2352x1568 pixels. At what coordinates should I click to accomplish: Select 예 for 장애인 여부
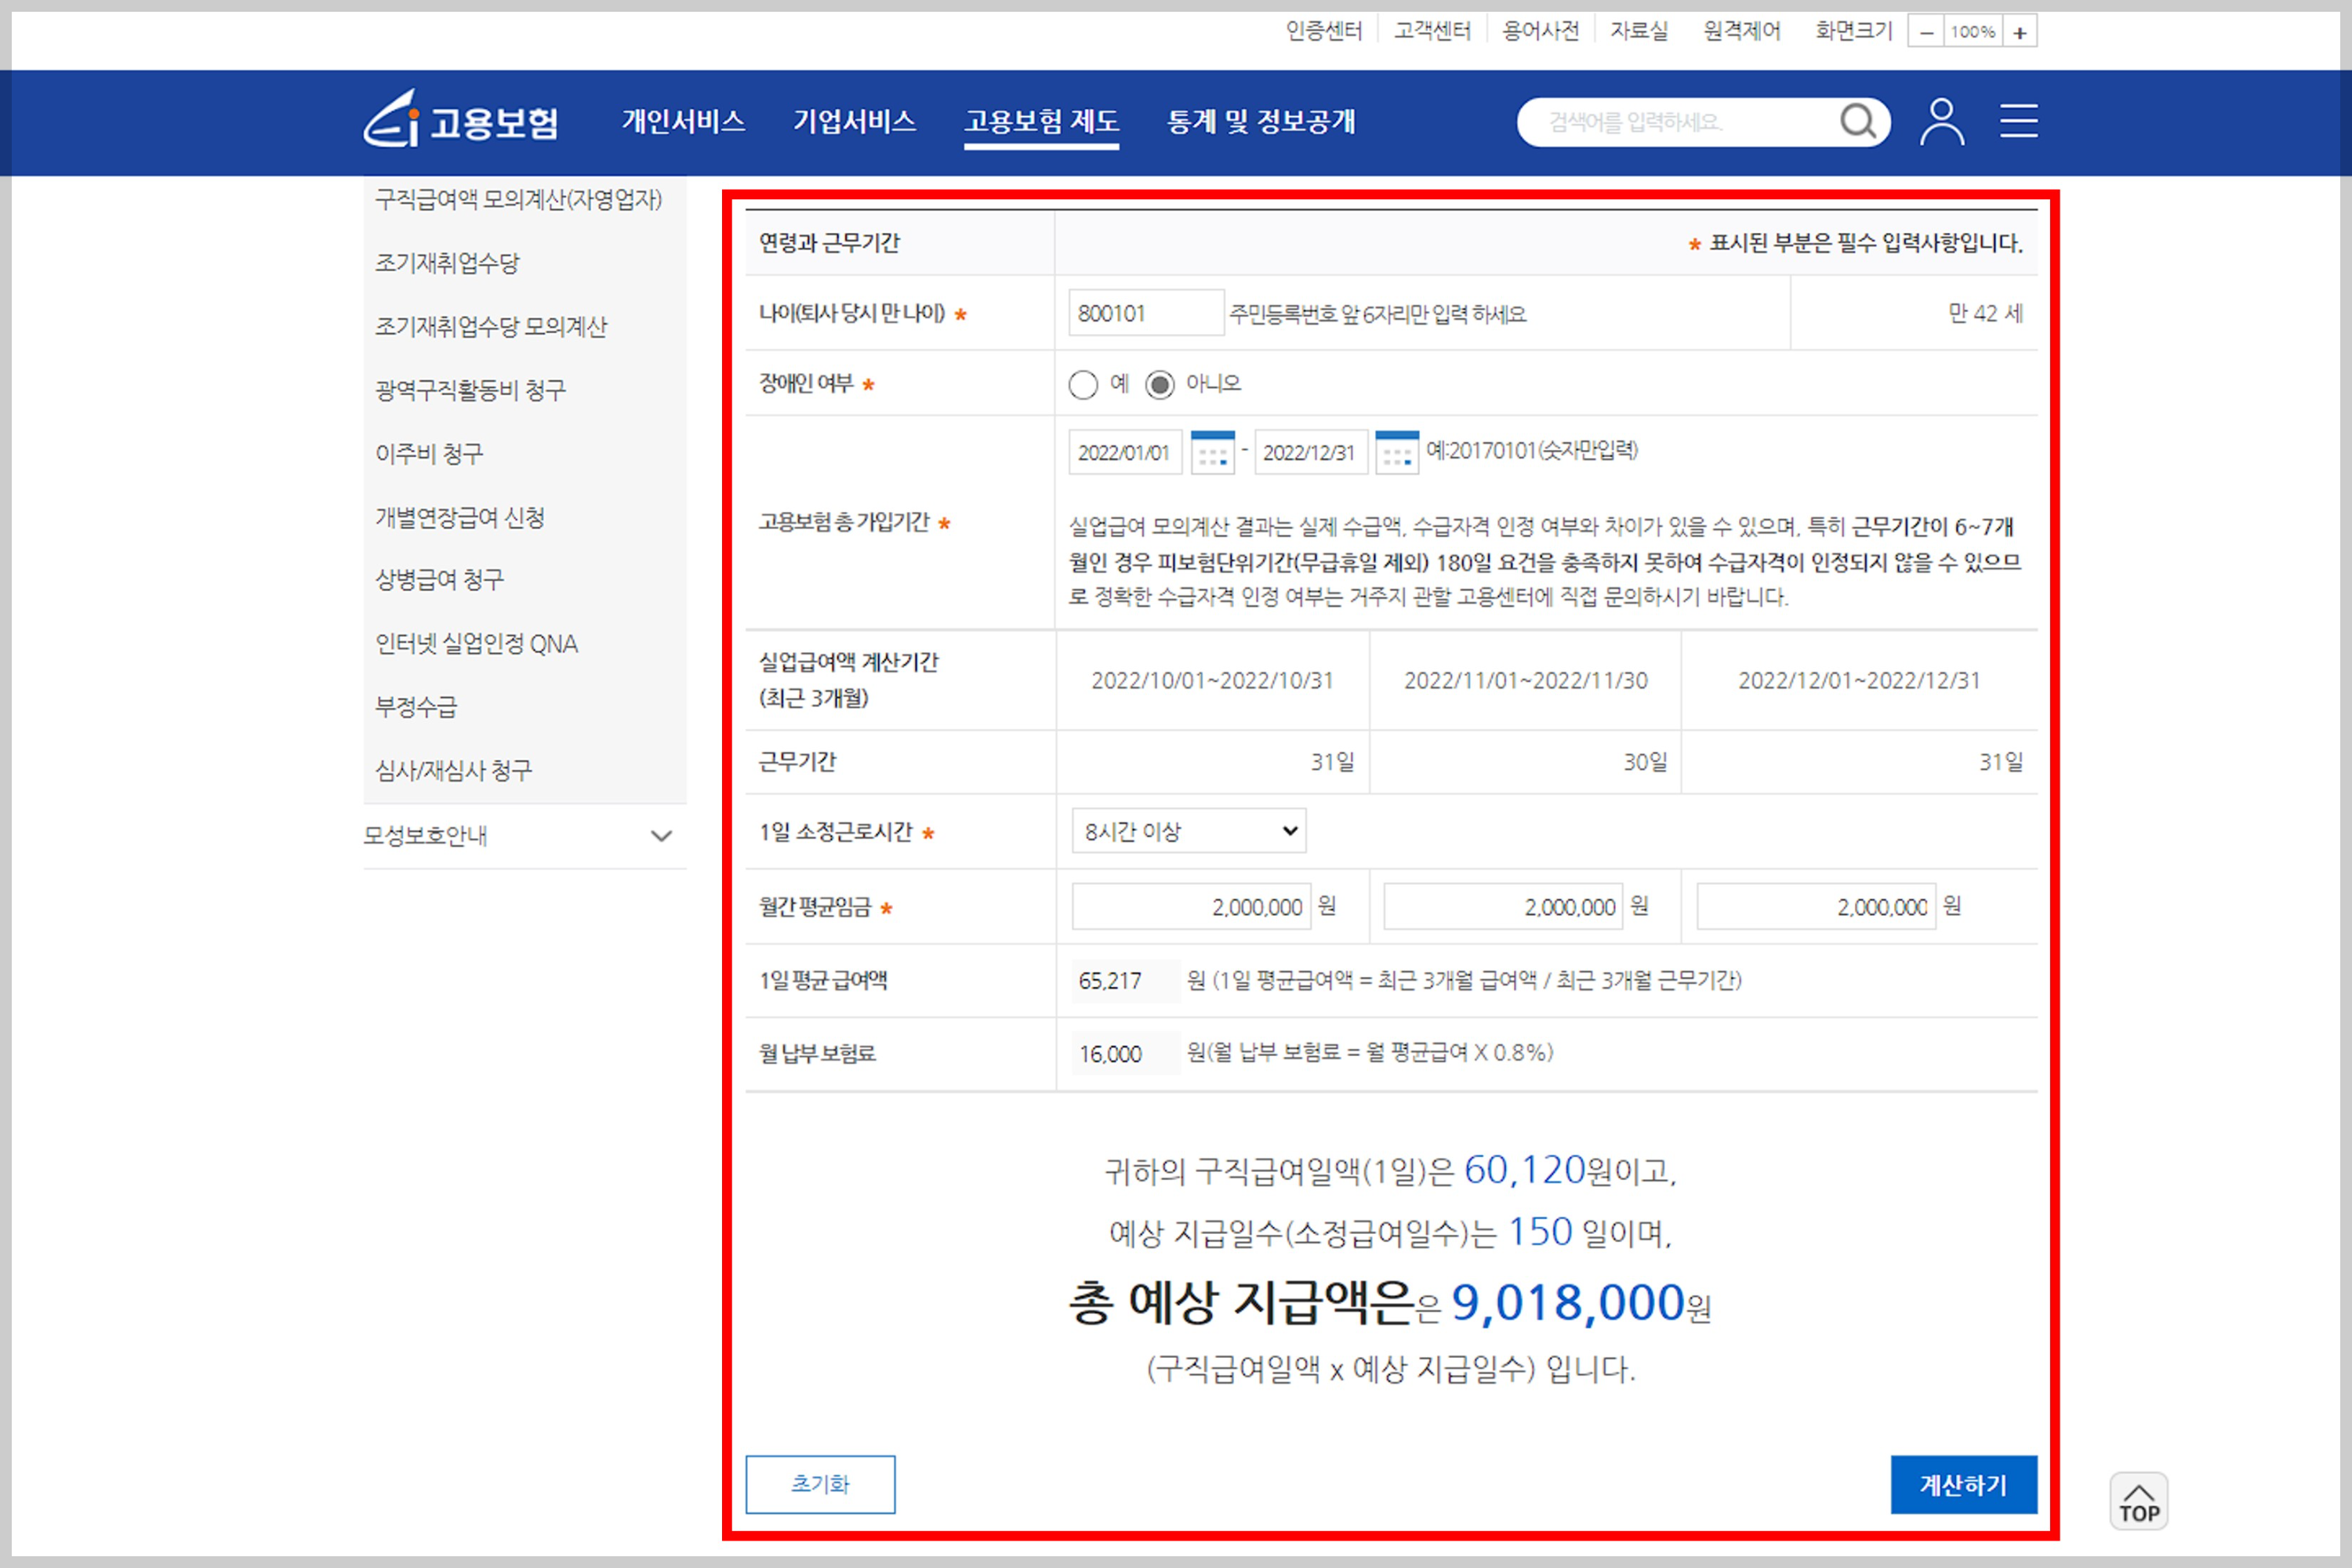click(1083, 384)
